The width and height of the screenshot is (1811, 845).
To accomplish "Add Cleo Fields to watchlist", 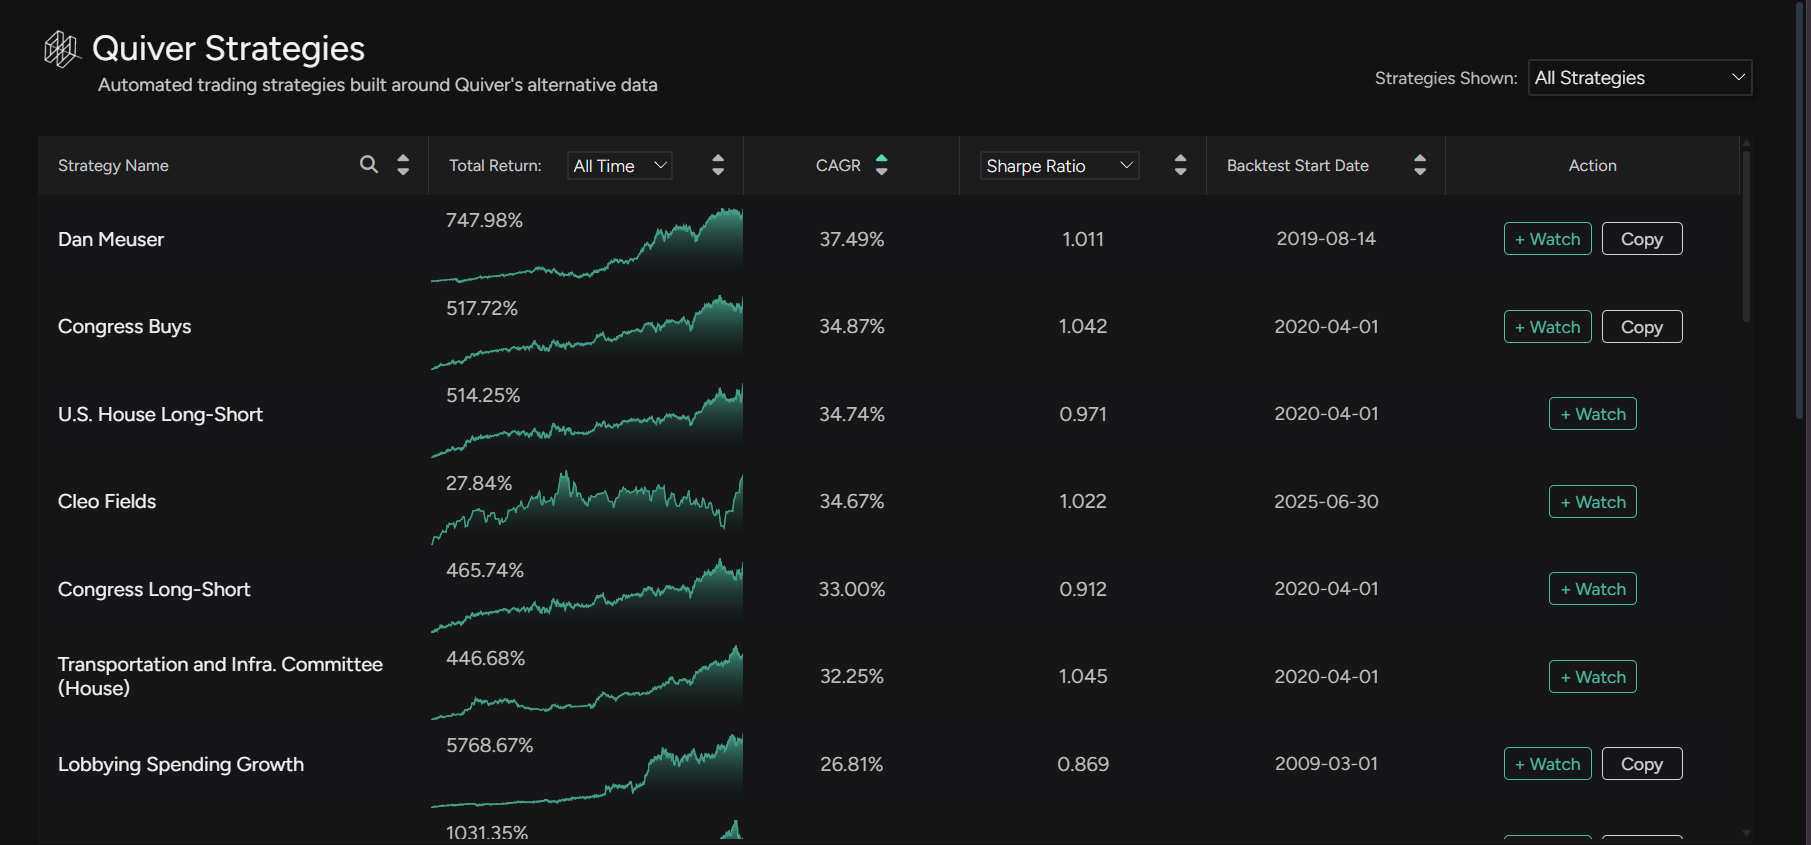I will pos(1592,502).
